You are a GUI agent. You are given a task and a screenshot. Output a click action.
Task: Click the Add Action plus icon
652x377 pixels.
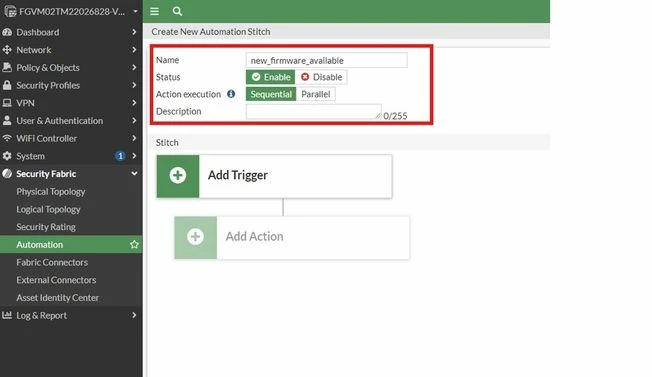[195, 237]
